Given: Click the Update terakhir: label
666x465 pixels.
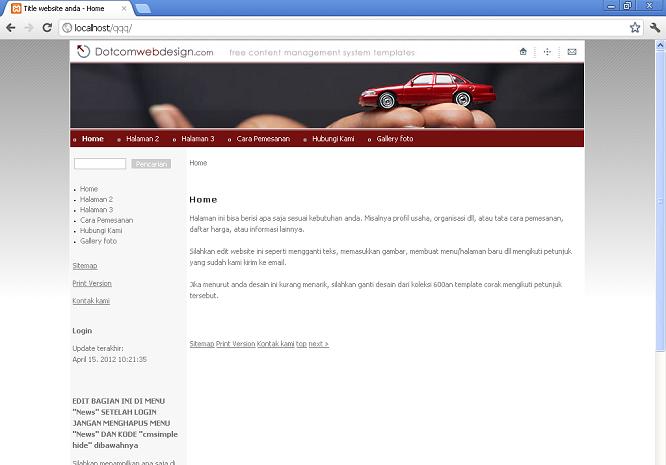Looking at the screenshot, I should coord(98,348).
